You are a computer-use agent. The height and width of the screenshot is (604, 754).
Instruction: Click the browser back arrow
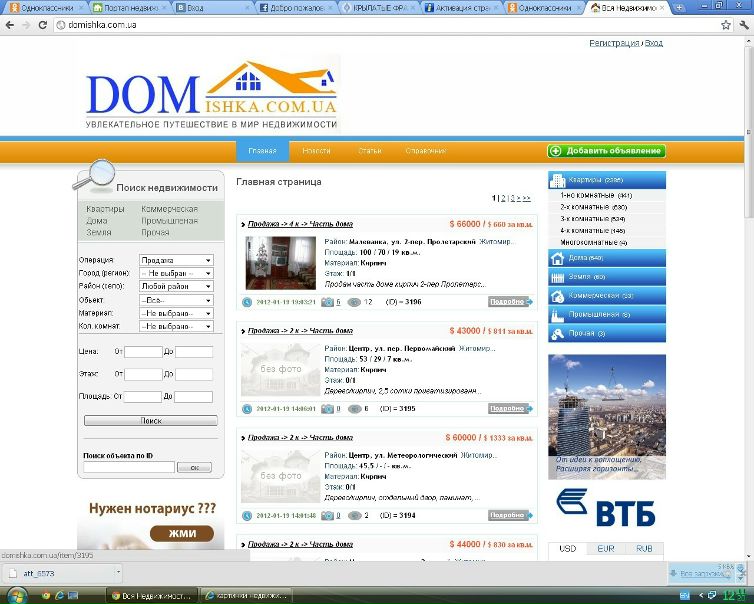[10, 25]
